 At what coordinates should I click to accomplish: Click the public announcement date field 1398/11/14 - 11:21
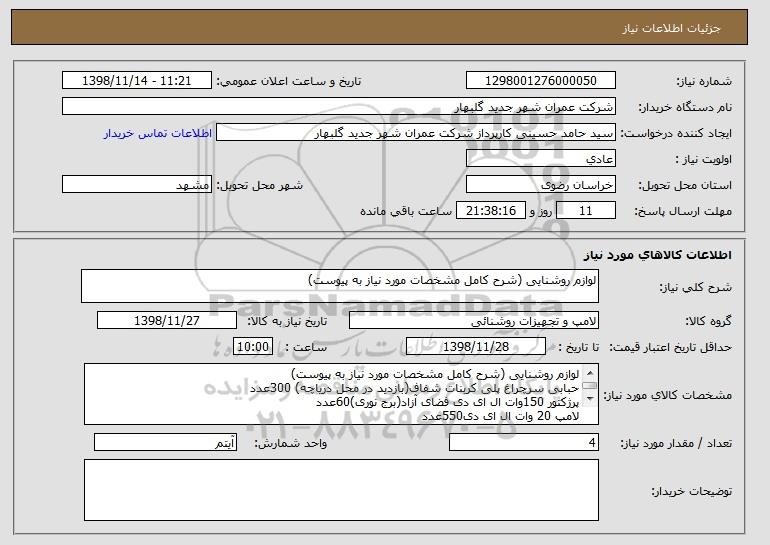[137, 81]
